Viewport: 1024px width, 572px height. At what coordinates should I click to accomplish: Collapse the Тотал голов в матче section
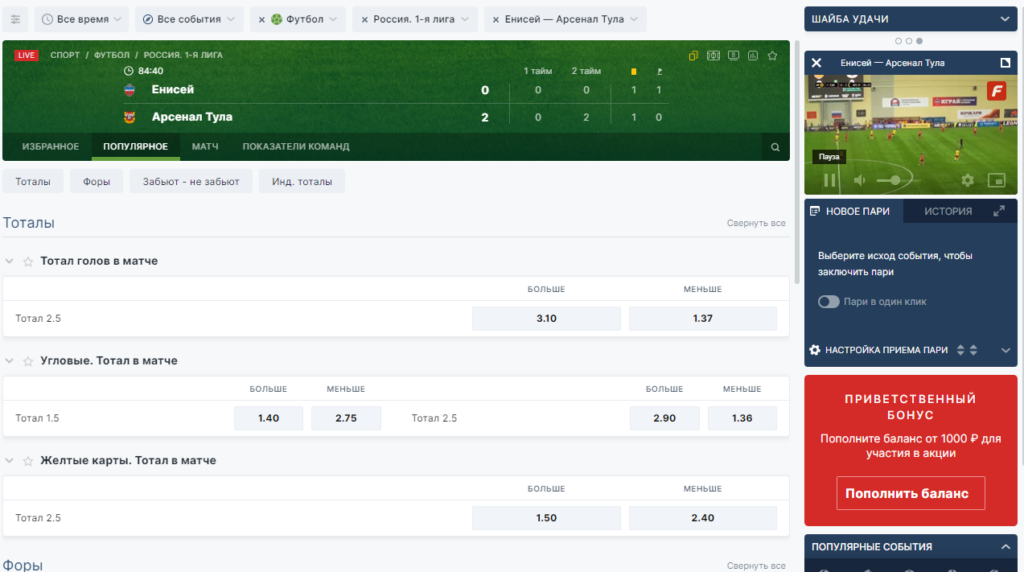[9, 261]
